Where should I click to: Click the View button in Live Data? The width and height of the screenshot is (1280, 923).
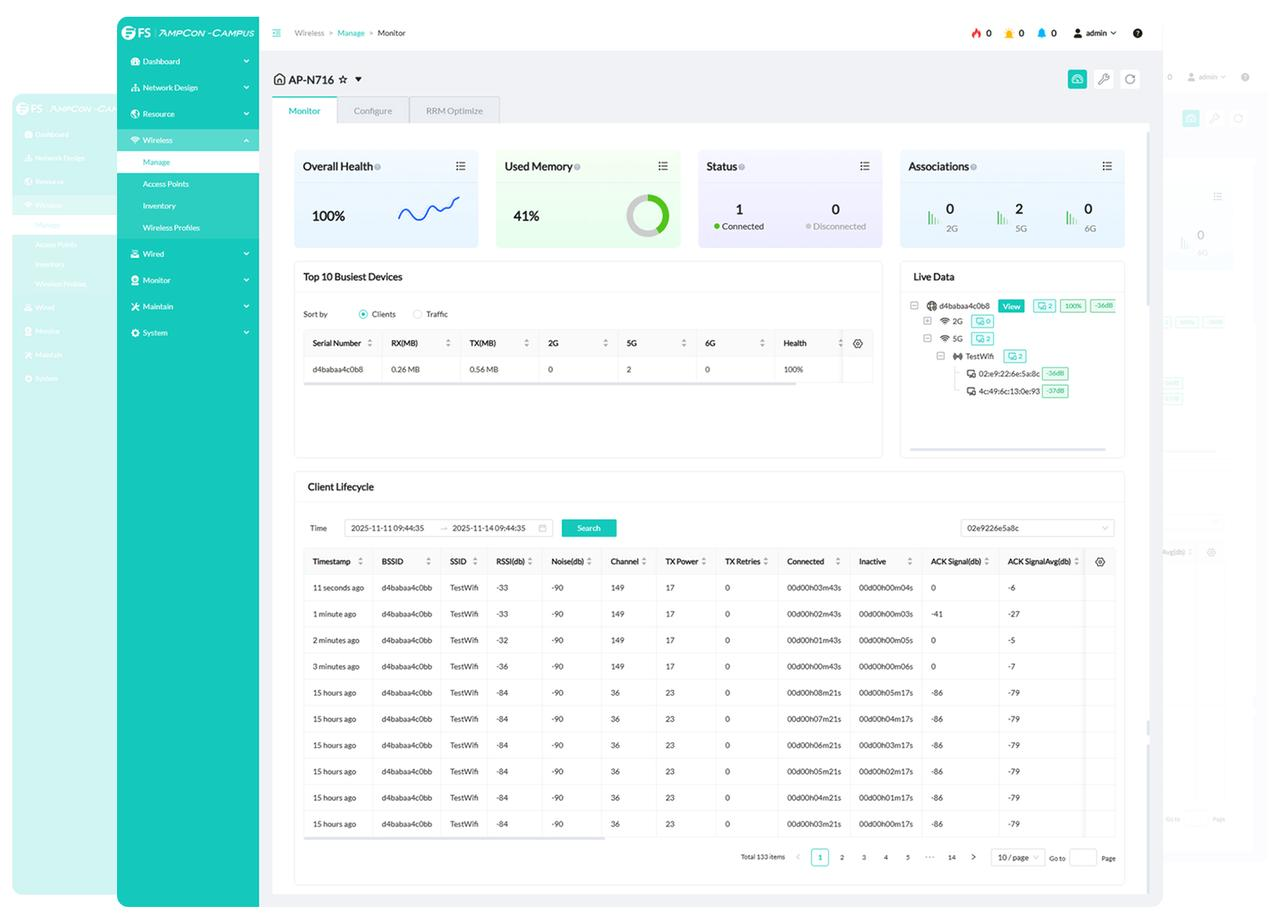point(1011,306)
